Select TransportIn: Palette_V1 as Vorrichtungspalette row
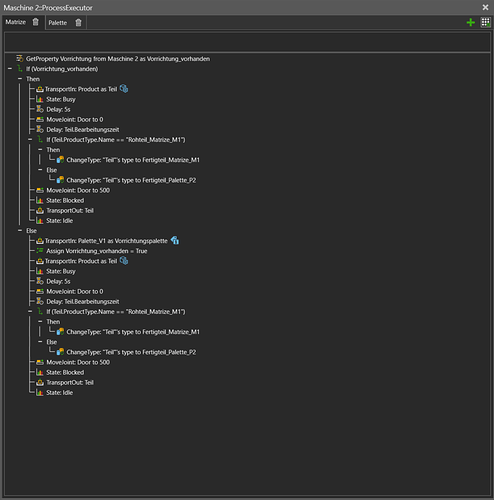 pyautogui.click(x=106, y=241)
